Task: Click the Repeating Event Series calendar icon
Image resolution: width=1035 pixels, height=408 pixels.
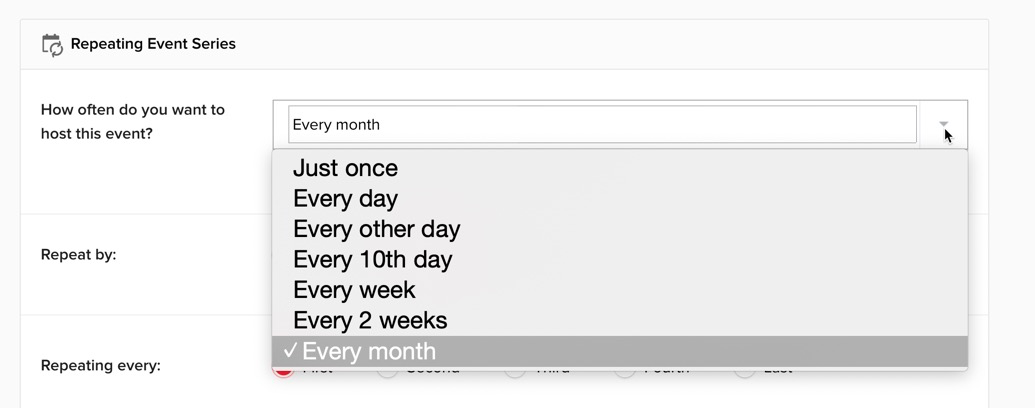Action: point(52,44)
